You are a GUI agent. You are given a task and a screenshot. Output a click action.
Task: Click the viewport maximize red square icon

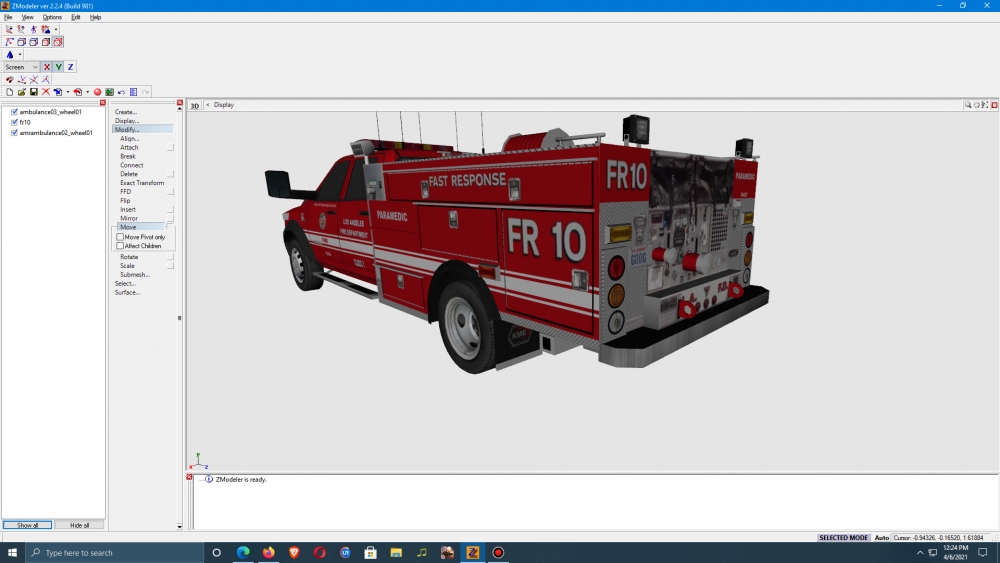pyautogui.click(x=994, y=105)
